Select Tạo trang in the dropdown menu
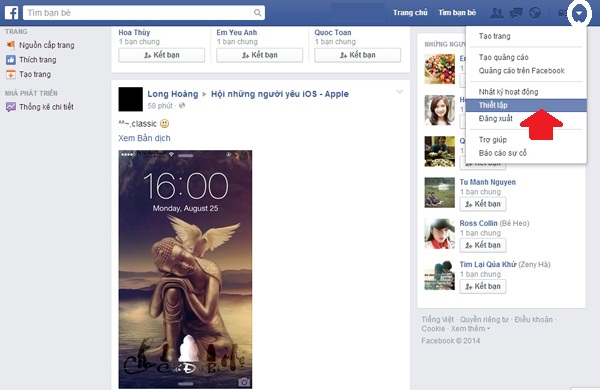 [x=494, y=36]
